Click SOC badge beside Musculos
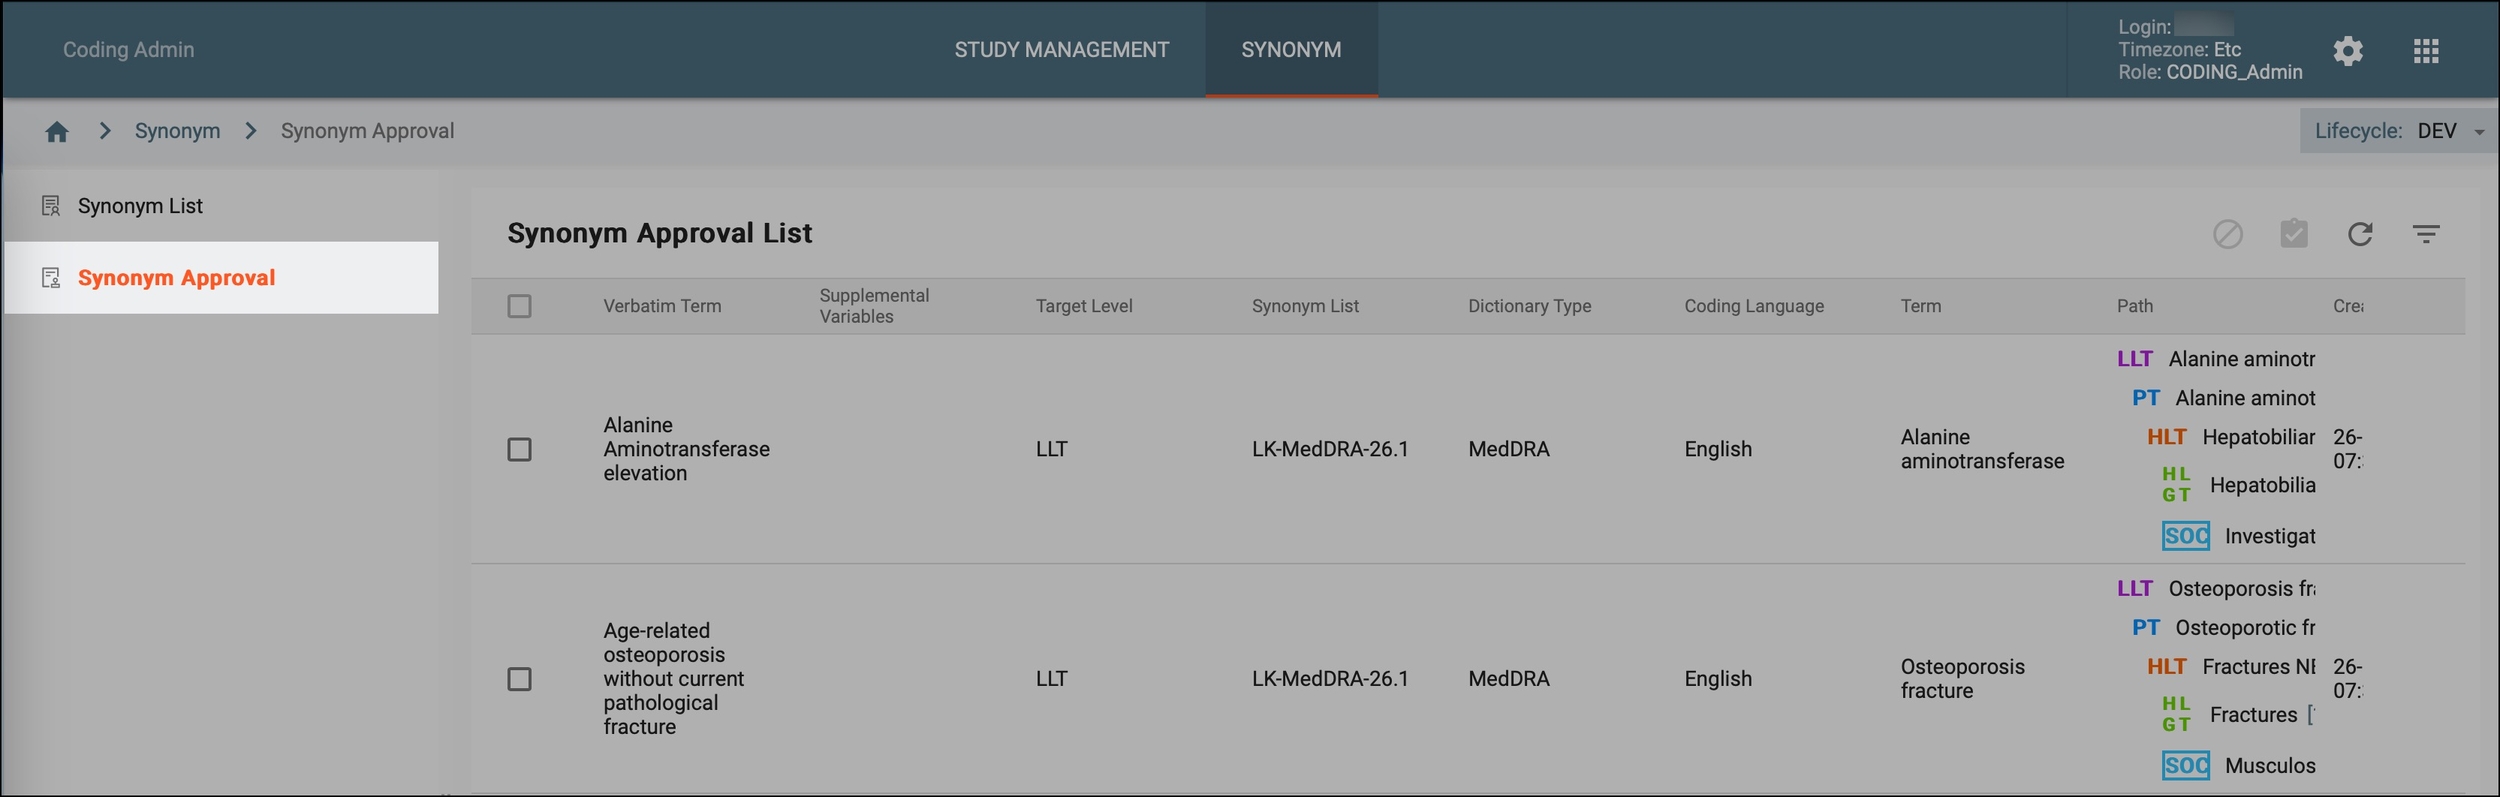 tap(2186, 766)
